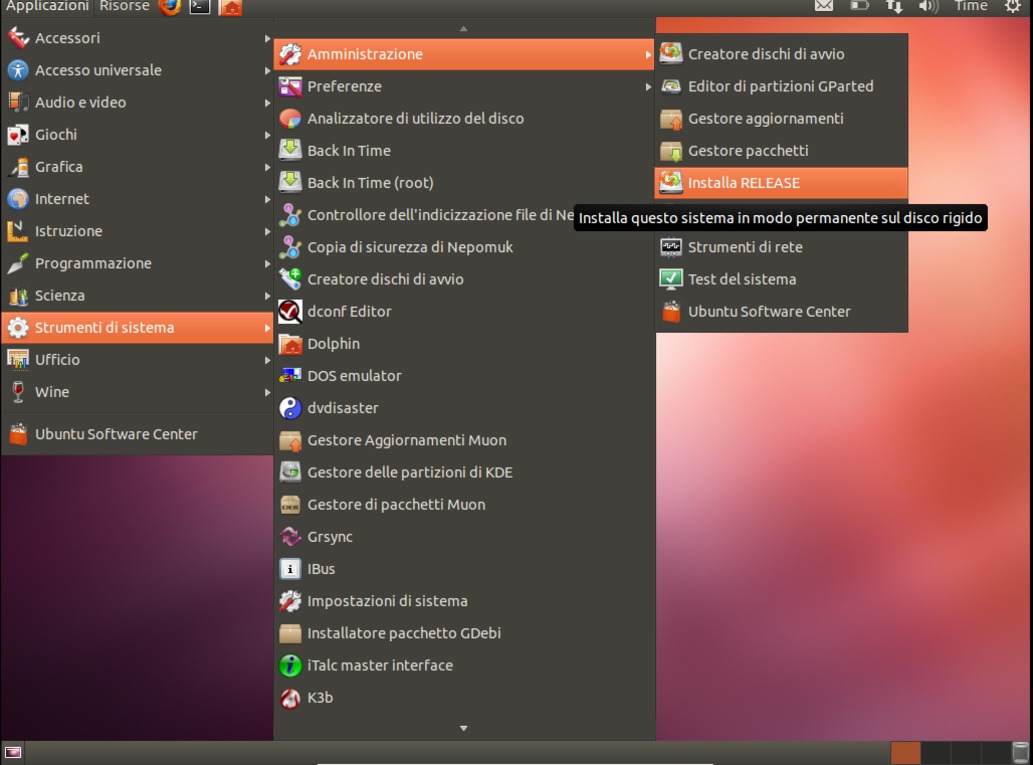
Task: Click the dconf Editor icon
Action: [x=290, y=312]
